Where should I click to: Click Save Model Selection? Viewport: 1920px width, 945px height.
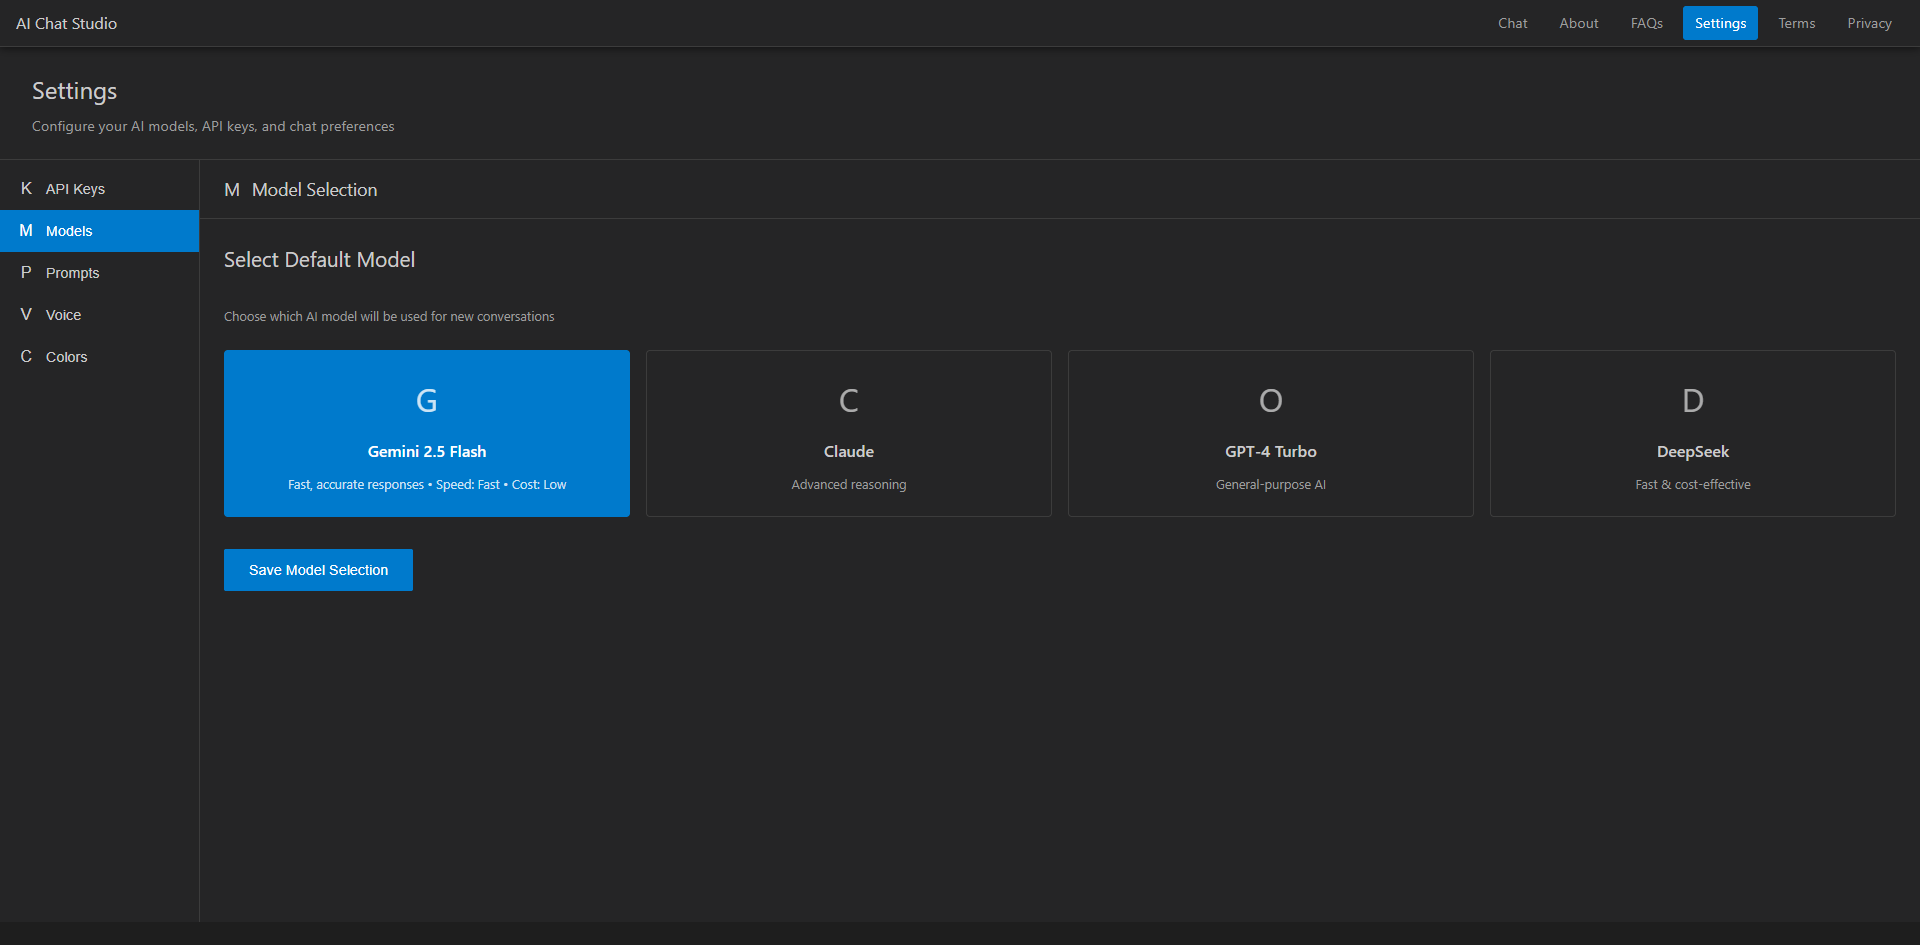click(318, 569)
